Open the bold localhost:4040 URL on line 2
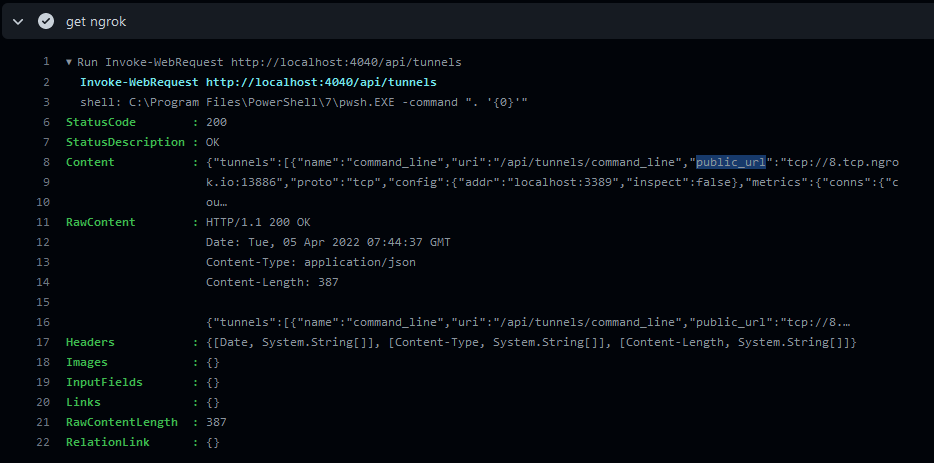This screenshot has height=463, width=934. (321, 82)
